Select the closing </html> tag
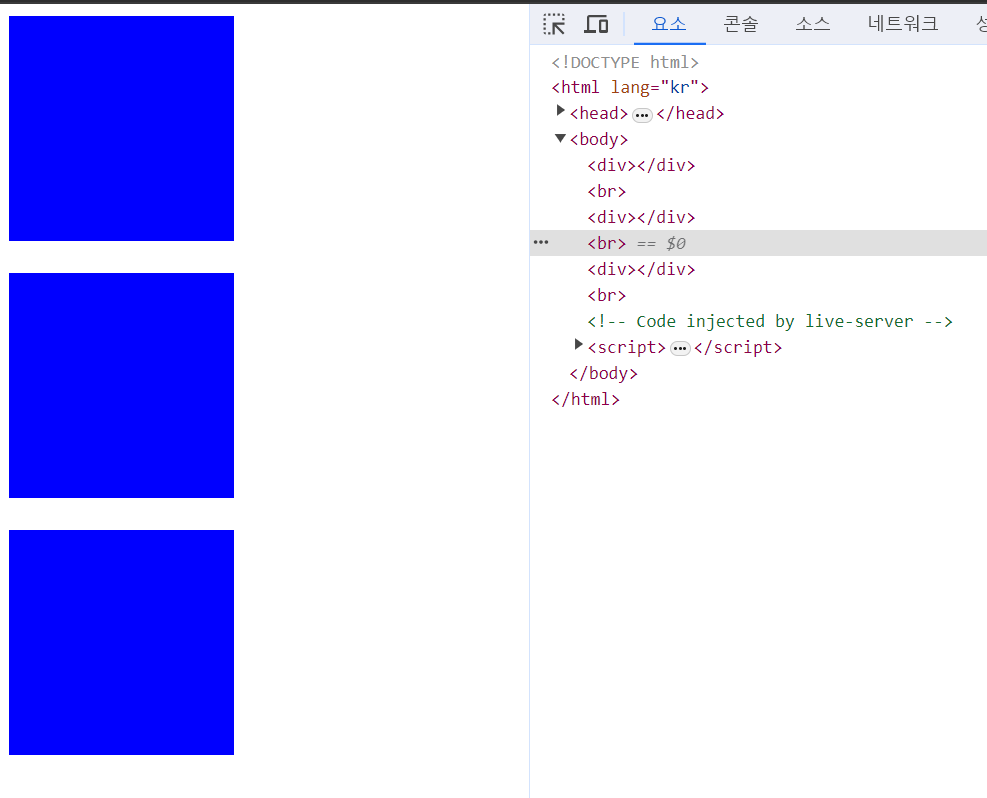 [x=585, y=400]
